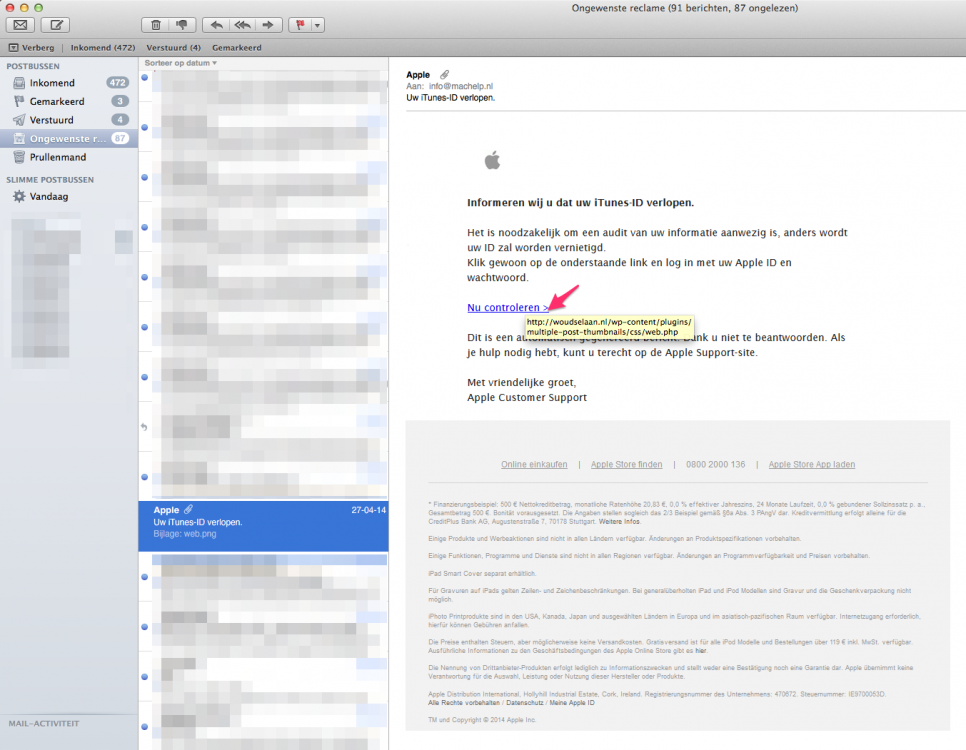The image size is (966, 750).
Task: Mark message as junk with thumbs-down icon
Action: coord(182,25)
